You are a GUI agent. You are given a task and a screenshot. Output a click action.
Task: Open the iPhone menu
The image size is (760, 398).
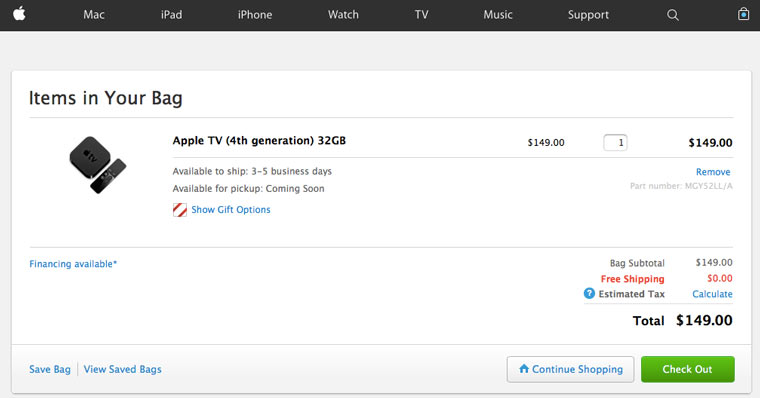point(255,15)
